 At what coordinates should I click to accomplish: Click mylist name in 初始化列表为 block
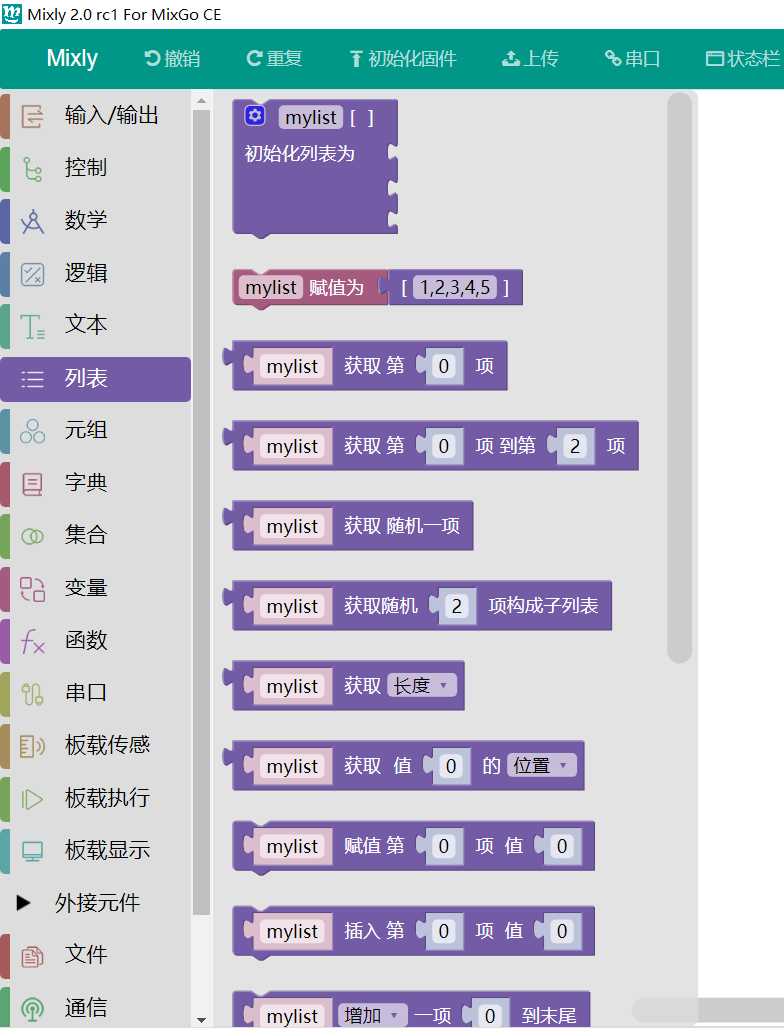tap(311, 117)
